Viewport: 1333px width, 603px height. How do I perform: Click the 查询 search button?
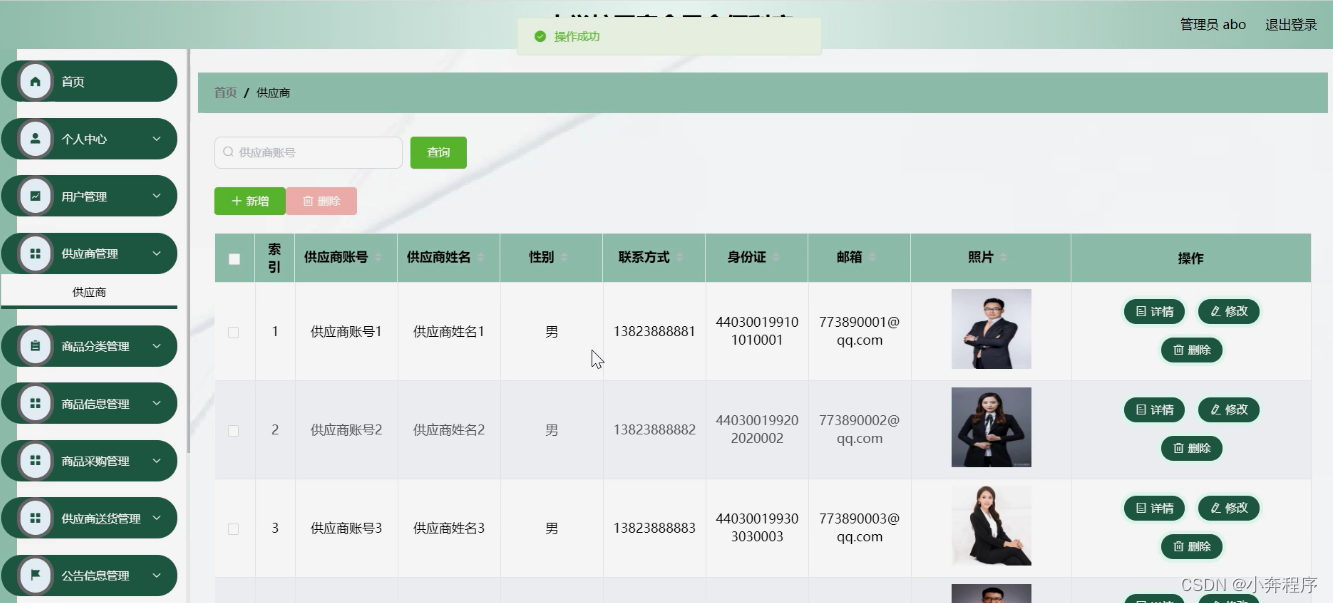[x=438, y=152]
